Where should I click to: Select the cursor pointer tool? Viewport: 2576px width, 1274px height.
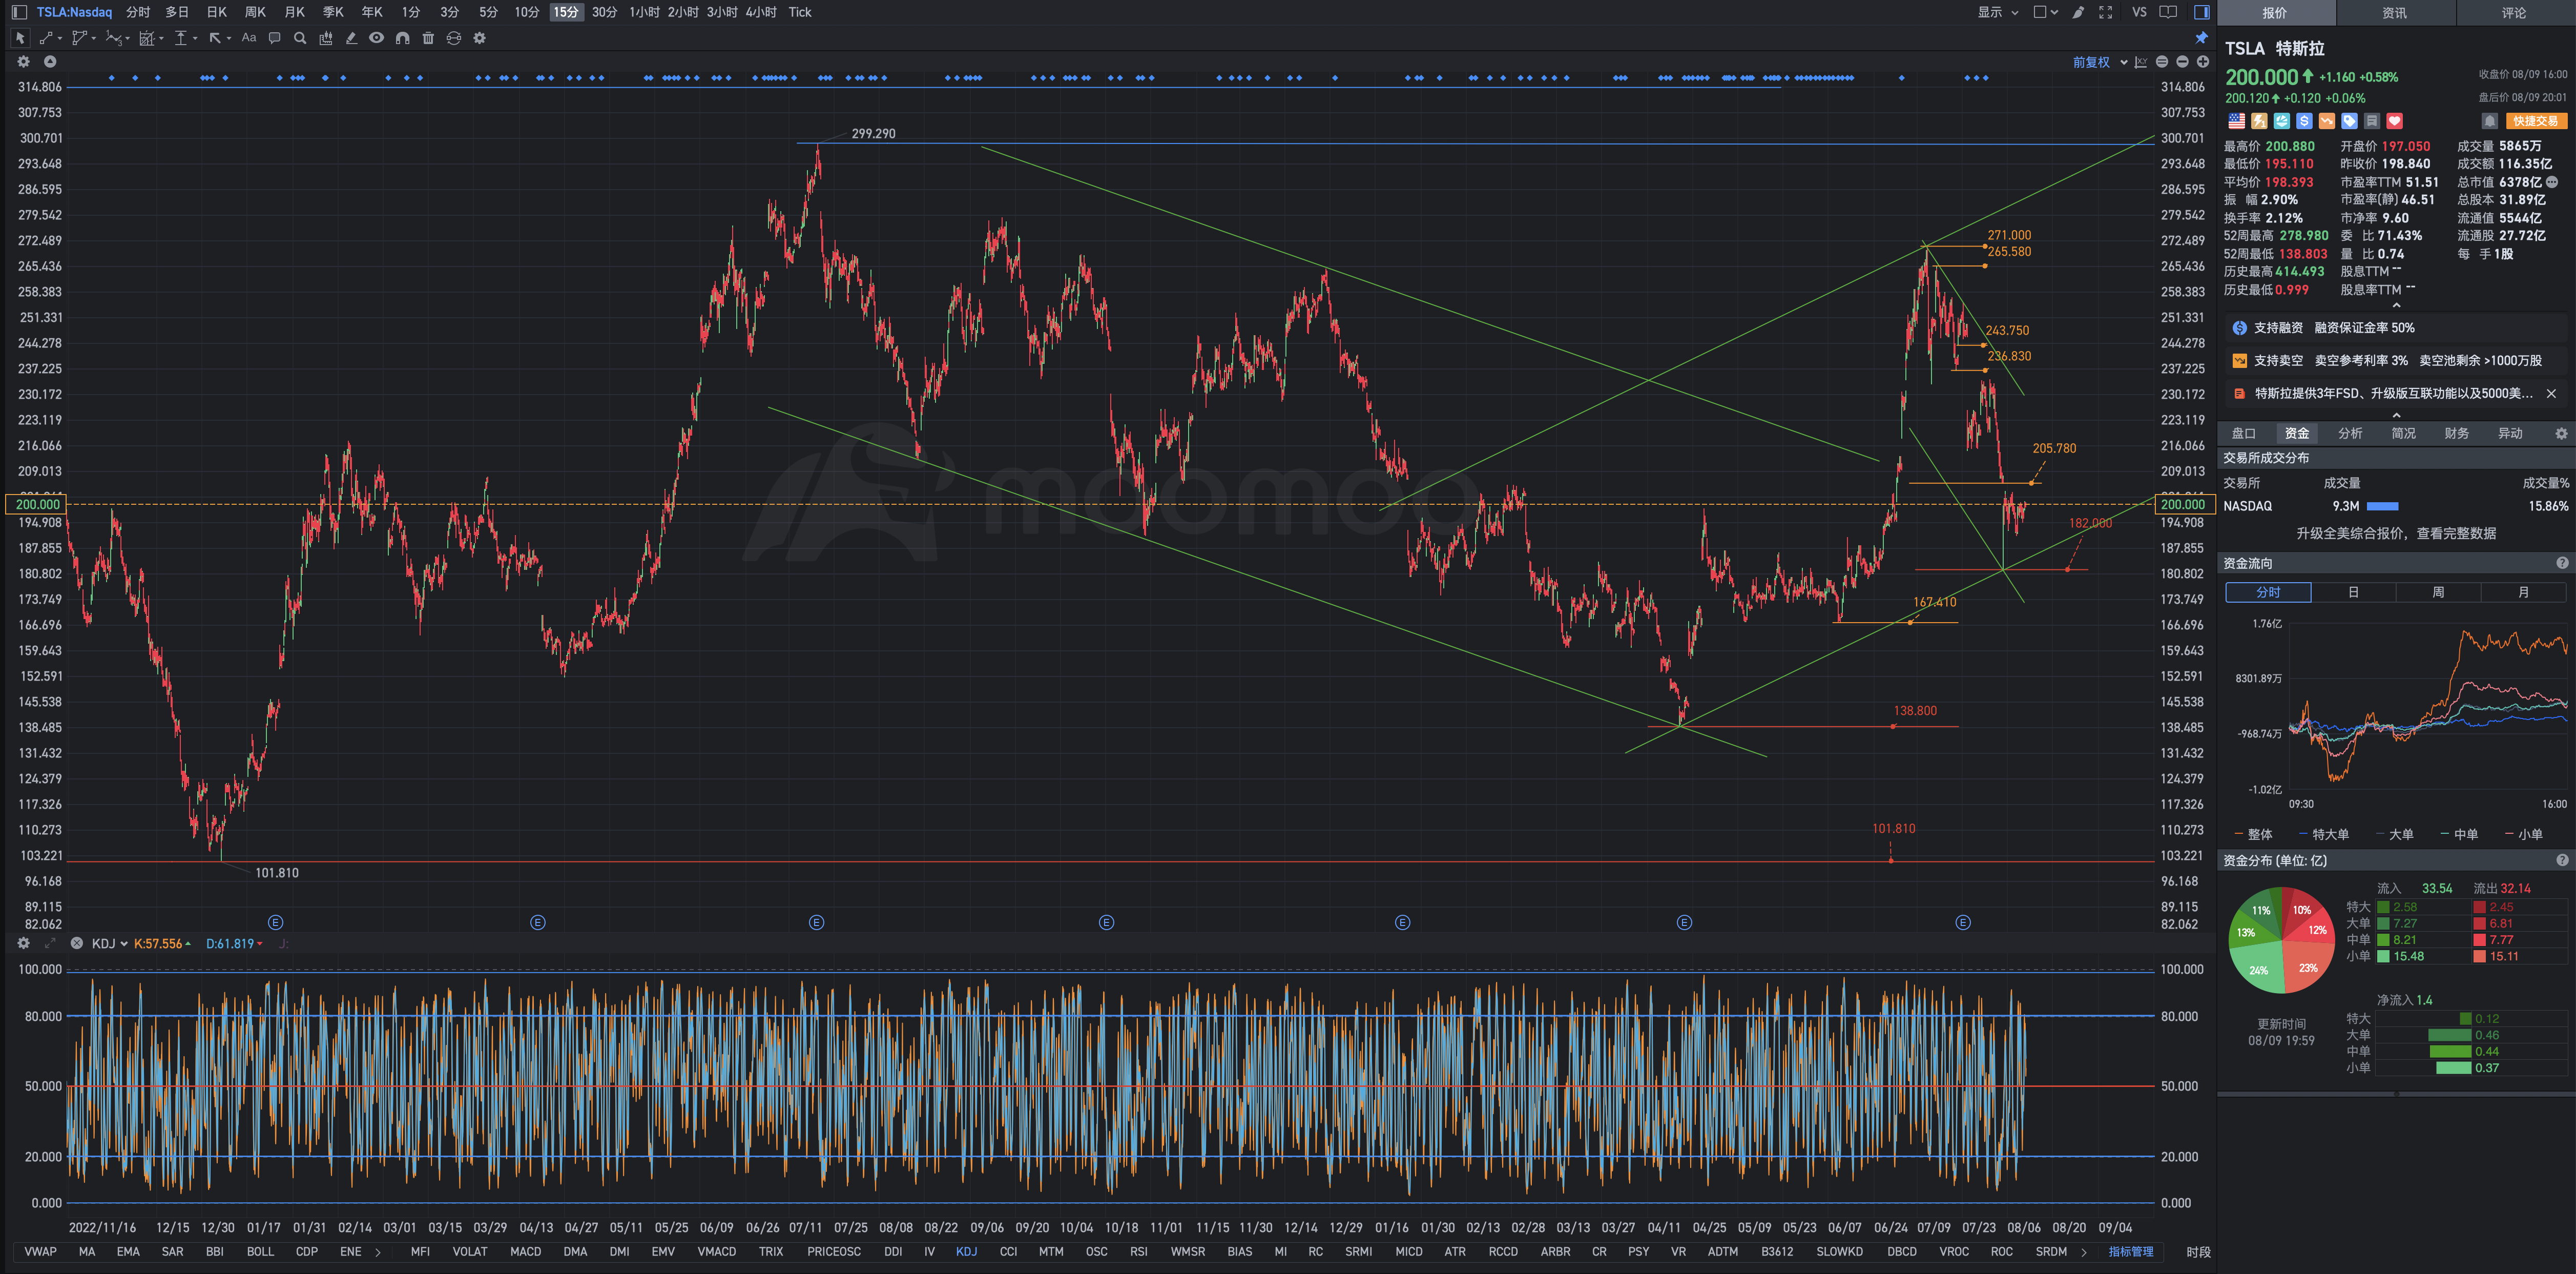(x=20, y=38)
